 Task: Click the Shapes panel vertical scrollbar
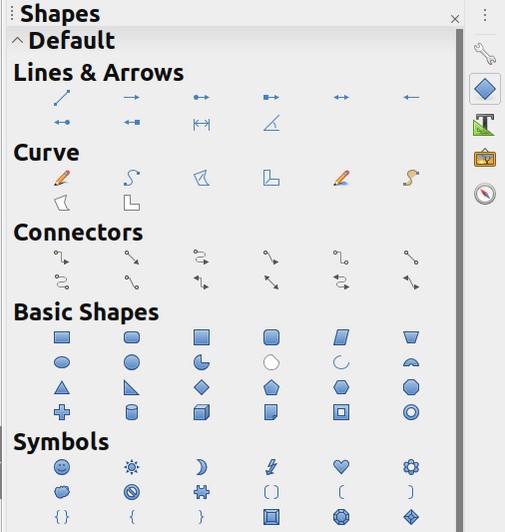tap(459, 280)
